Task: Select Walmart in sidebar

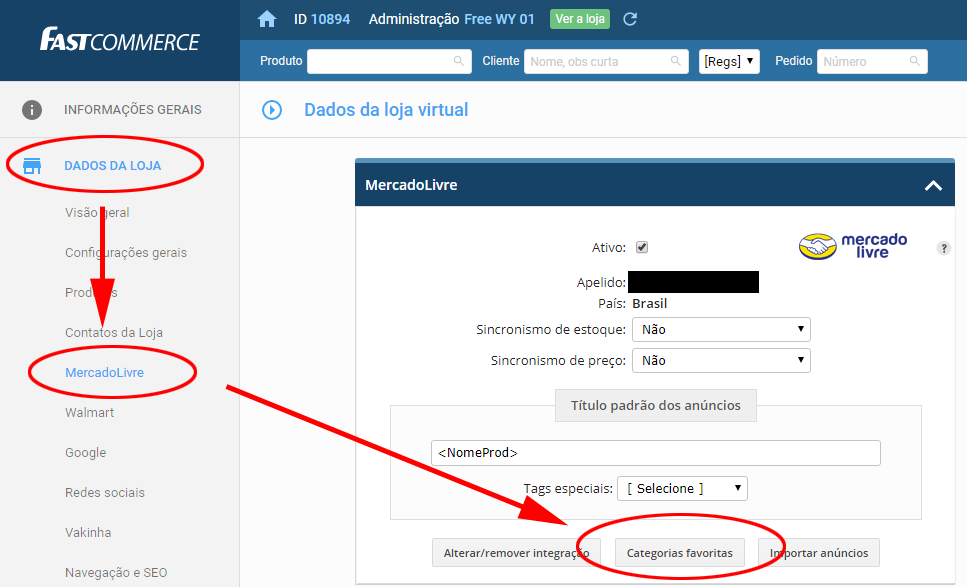Action: click(89, 413)
